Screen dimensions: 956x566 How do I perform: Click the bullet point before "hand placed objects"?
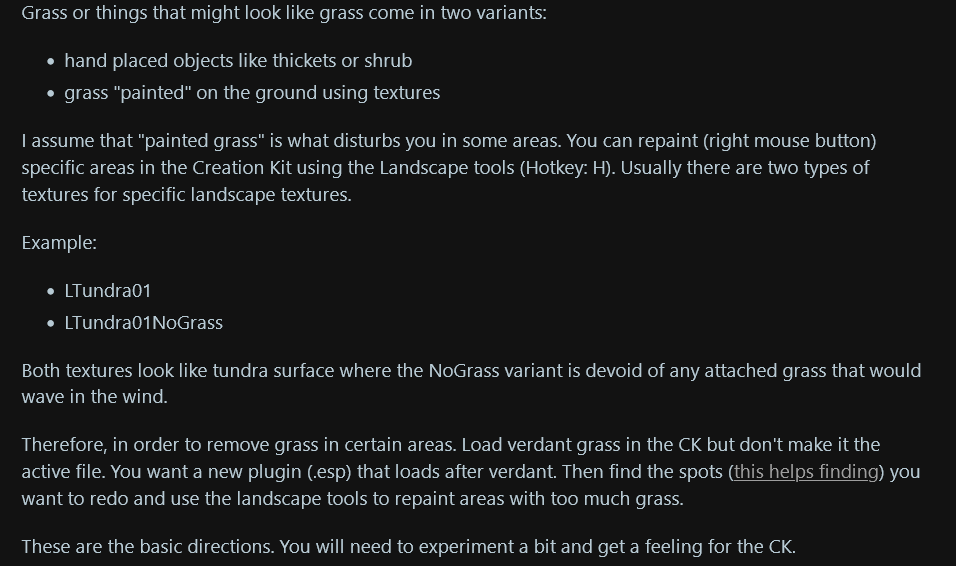point(51,62)
